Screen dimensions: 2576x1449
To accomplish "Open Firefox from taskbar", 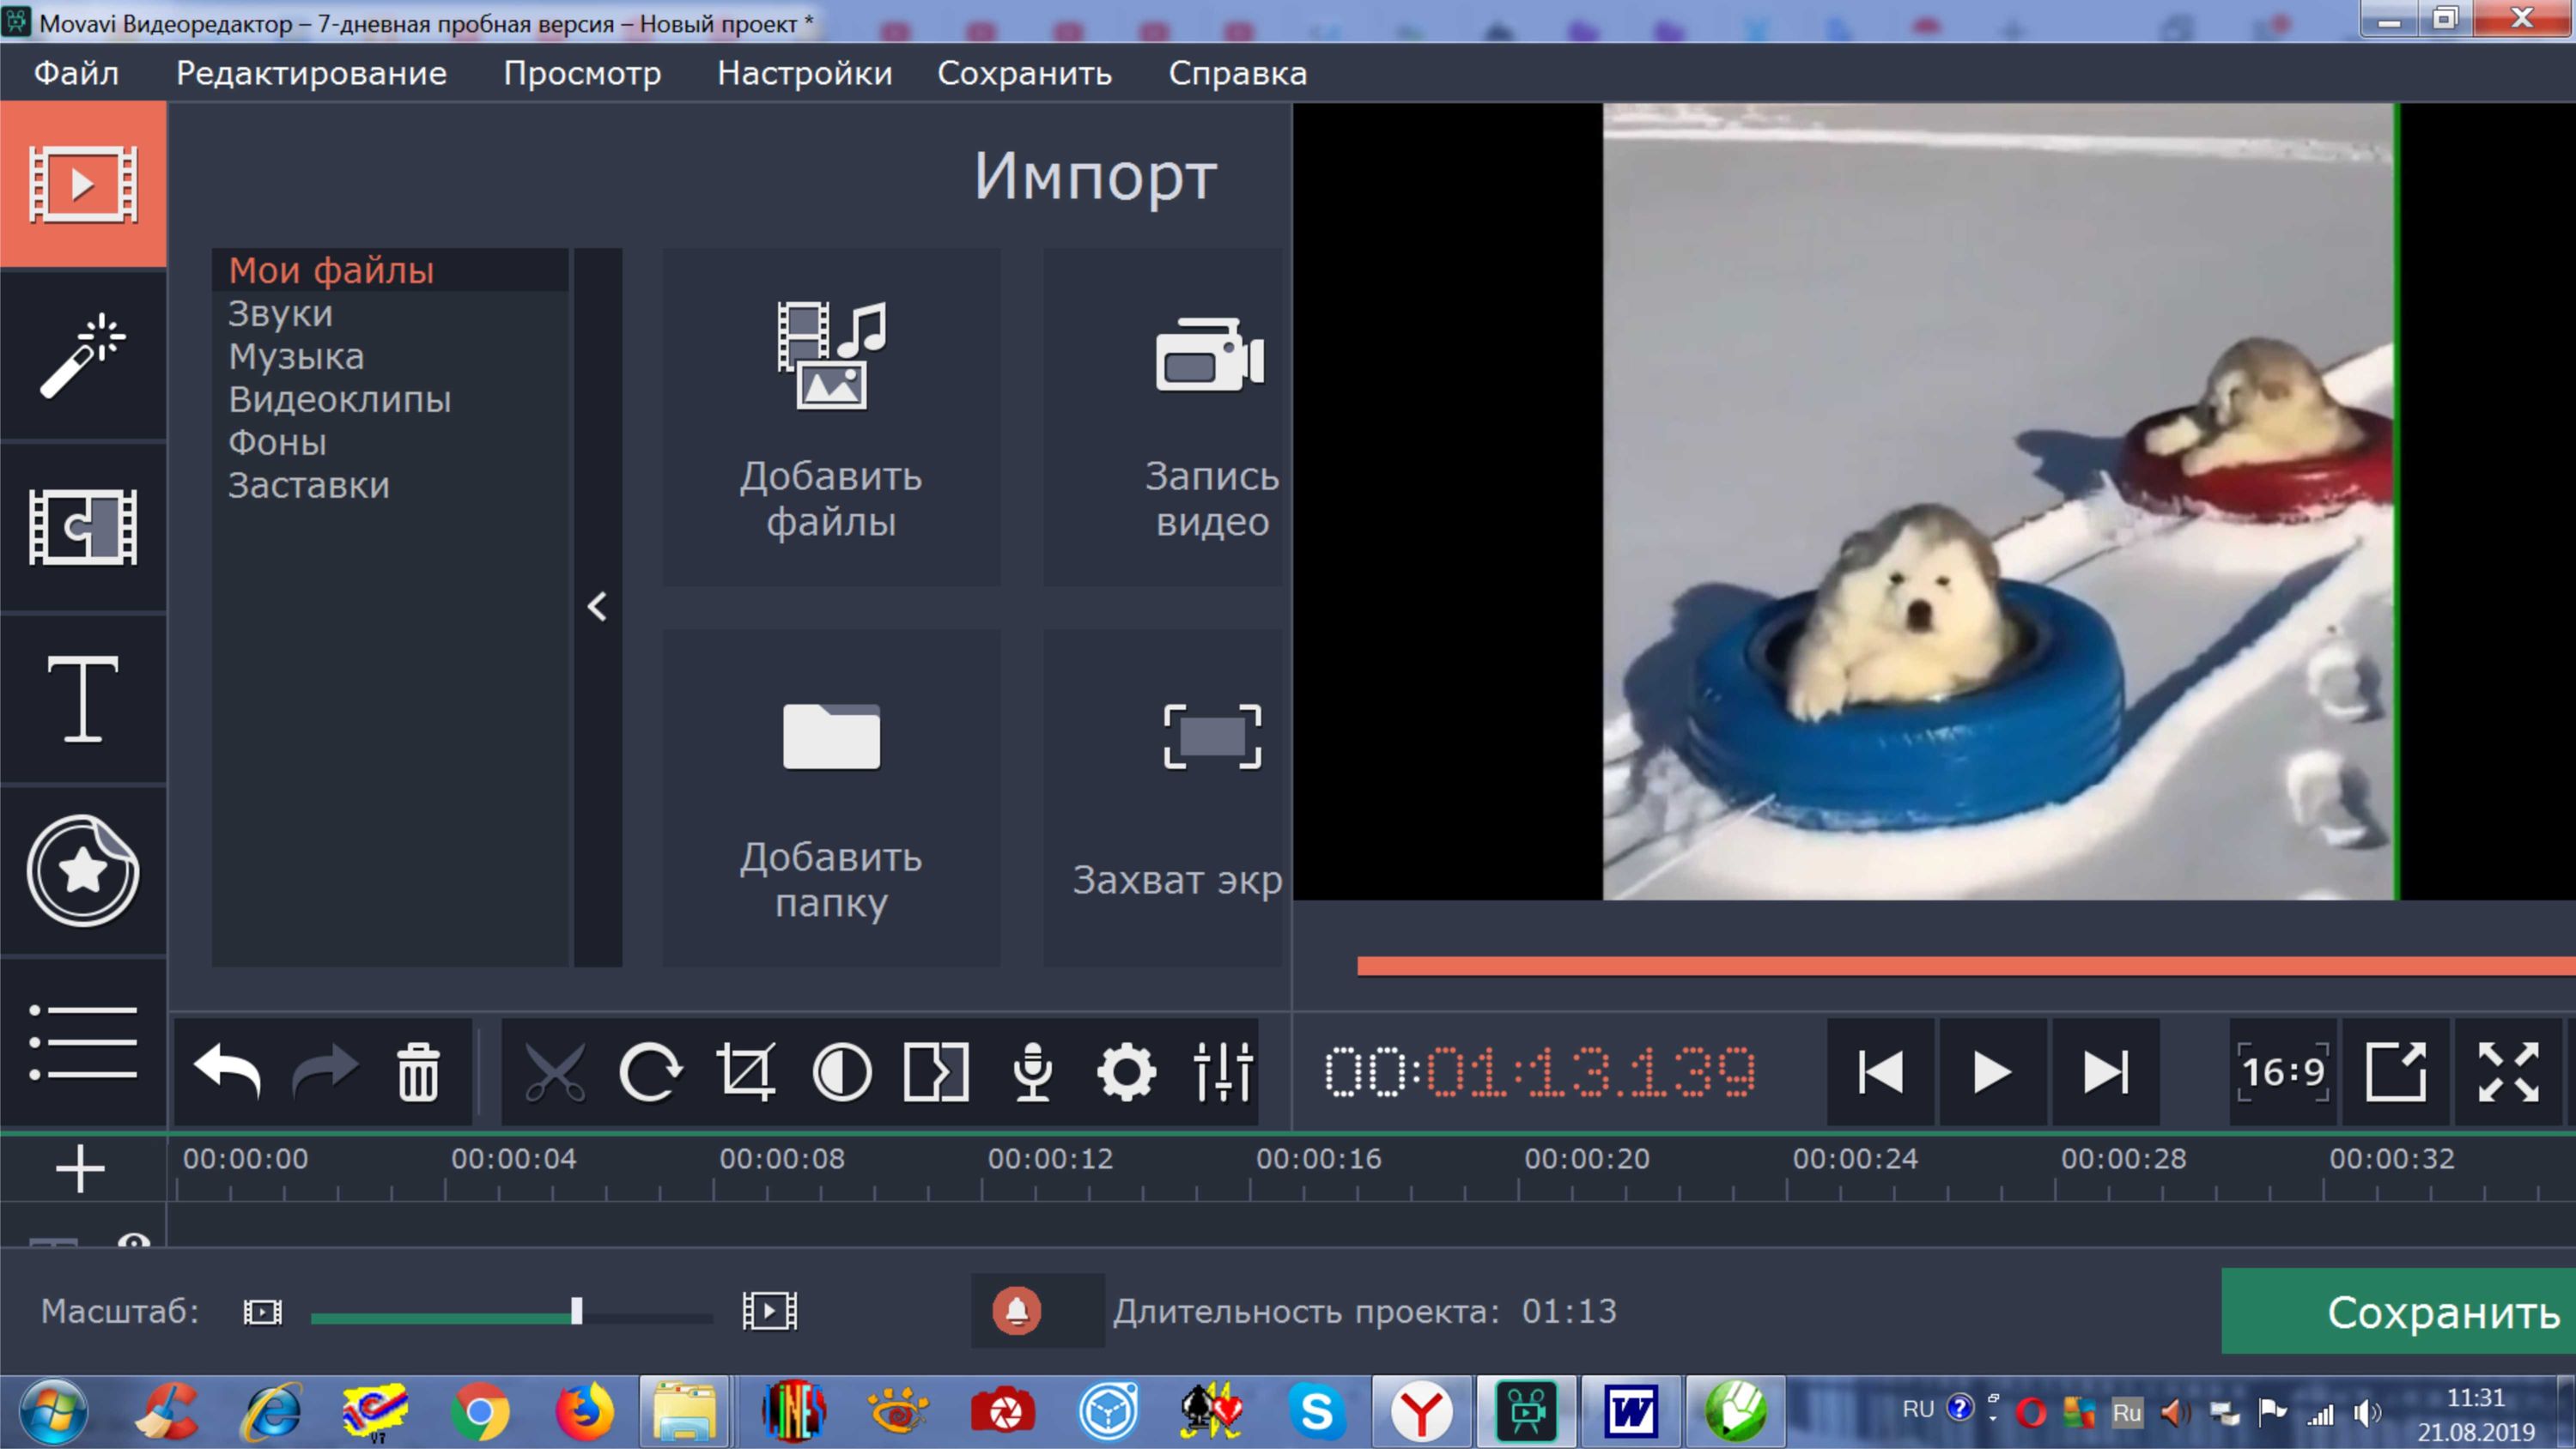I will [x=585, y=1411].
